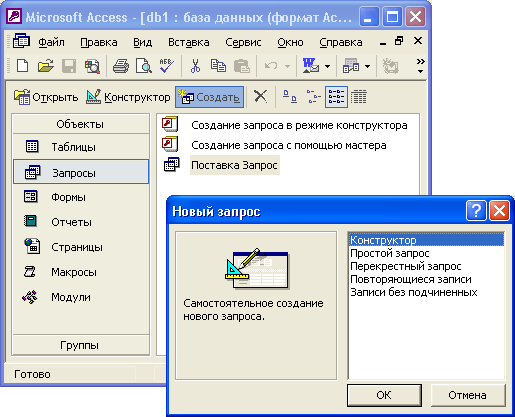Open the Правка menu
515x417 pixels.
pos(99,42)
